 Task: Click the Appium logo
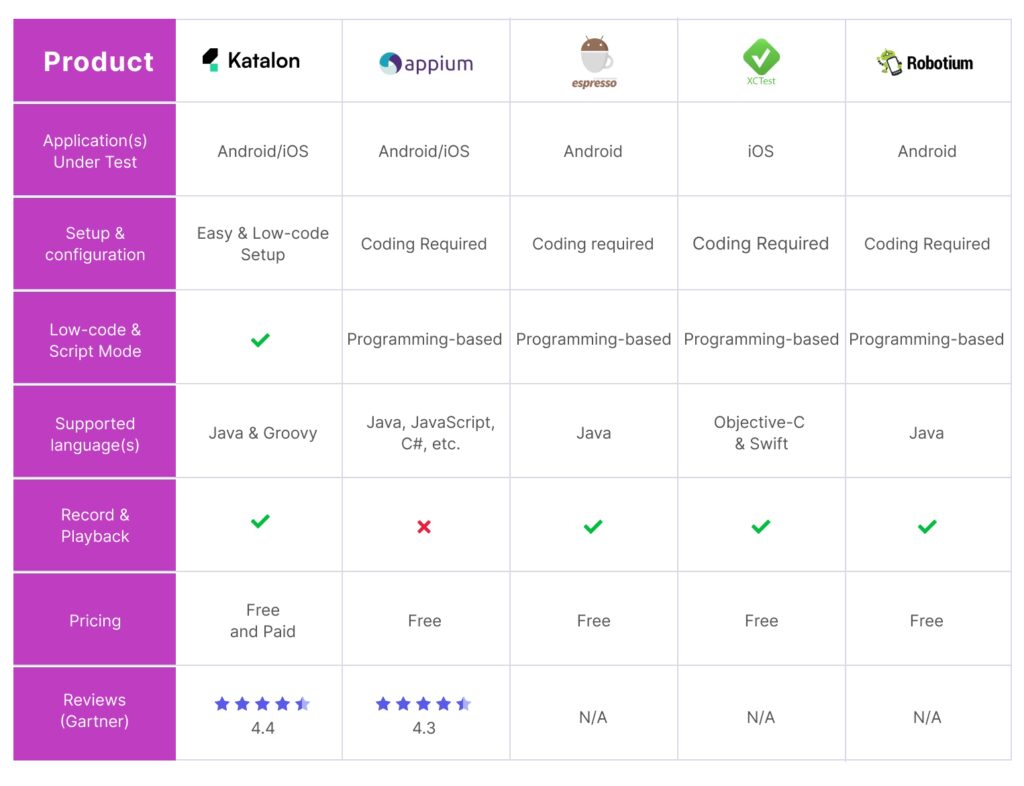coord(425,64)
